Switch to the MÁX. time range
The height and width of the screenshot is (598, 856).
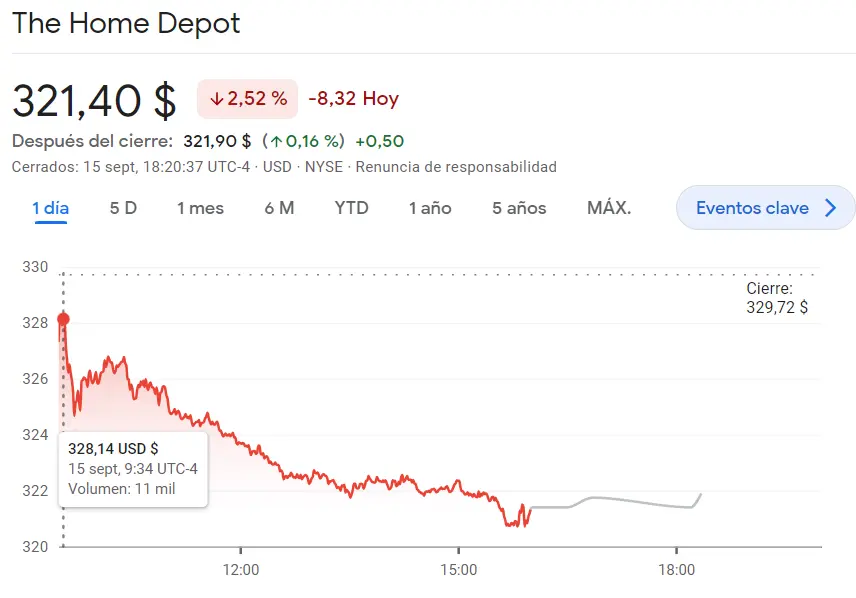[608, 208]
